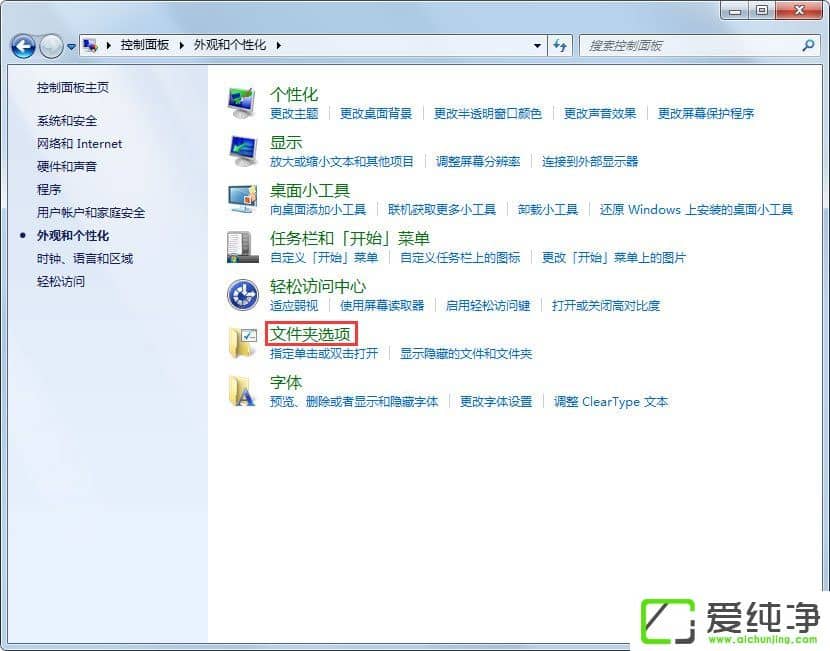Select 系统和安全 in the left sidebar
The image size is (830, 651).
[67, 121]
